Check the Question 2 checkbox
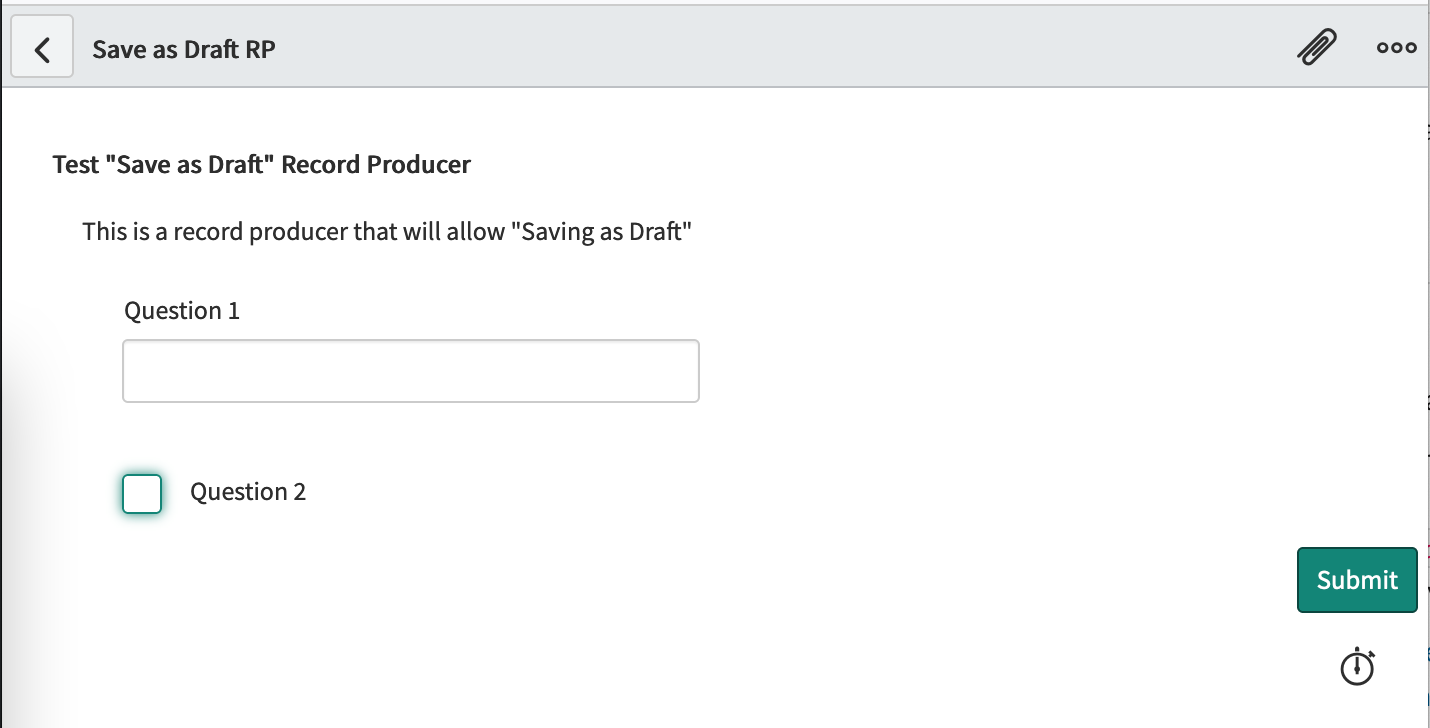 pos(141,493)
